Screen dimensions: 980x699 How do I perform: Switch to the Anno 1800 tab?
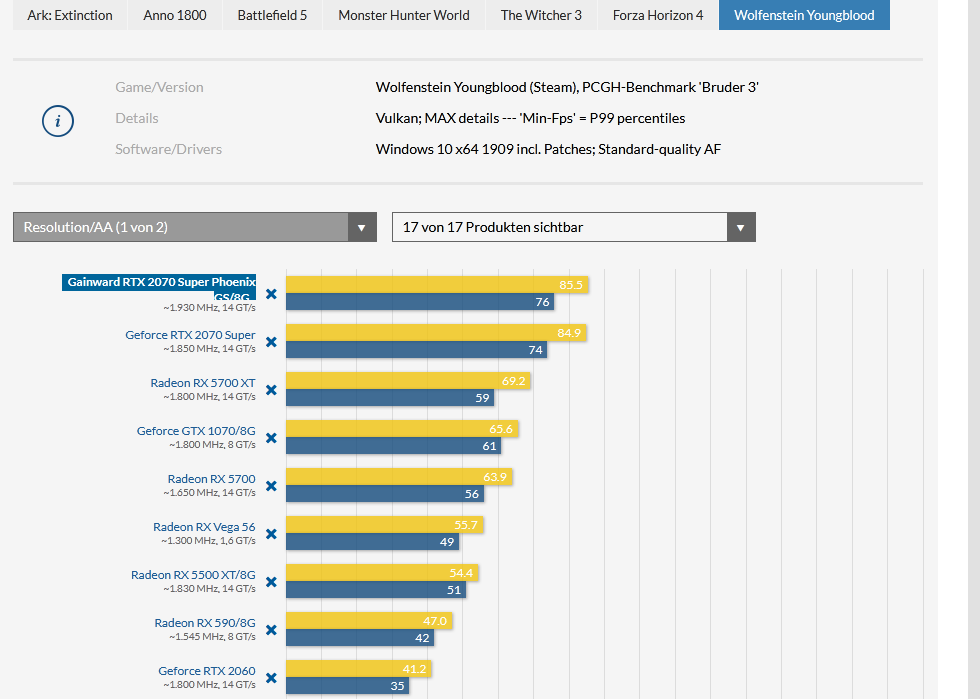[x=175, y=15]
